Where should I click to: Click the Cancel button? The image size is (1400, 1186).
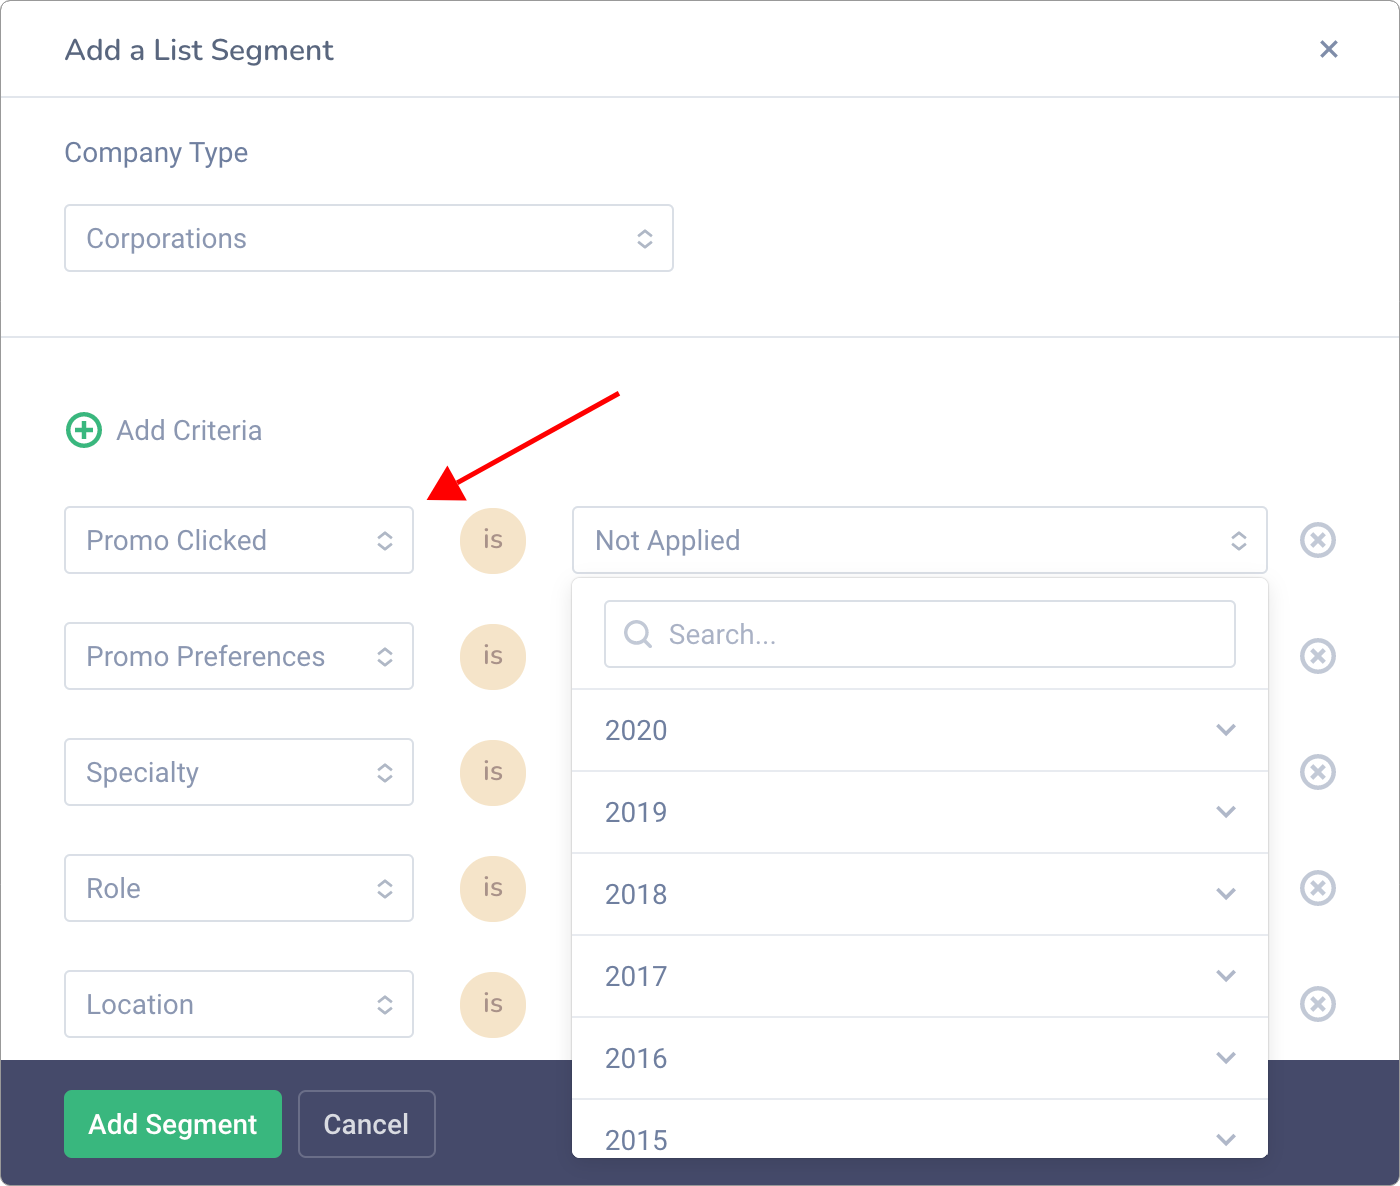pos(367,1124)
